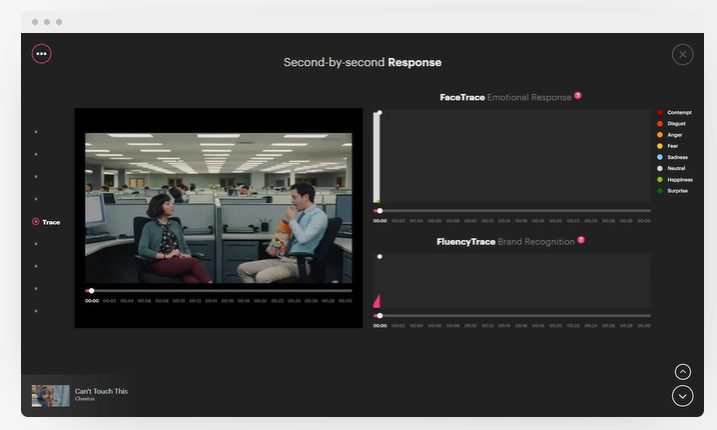The height and width of the screenshot is (430, 717).
Task: Toggle the Disgust emotion legend
Action: (x=671, y=124)
